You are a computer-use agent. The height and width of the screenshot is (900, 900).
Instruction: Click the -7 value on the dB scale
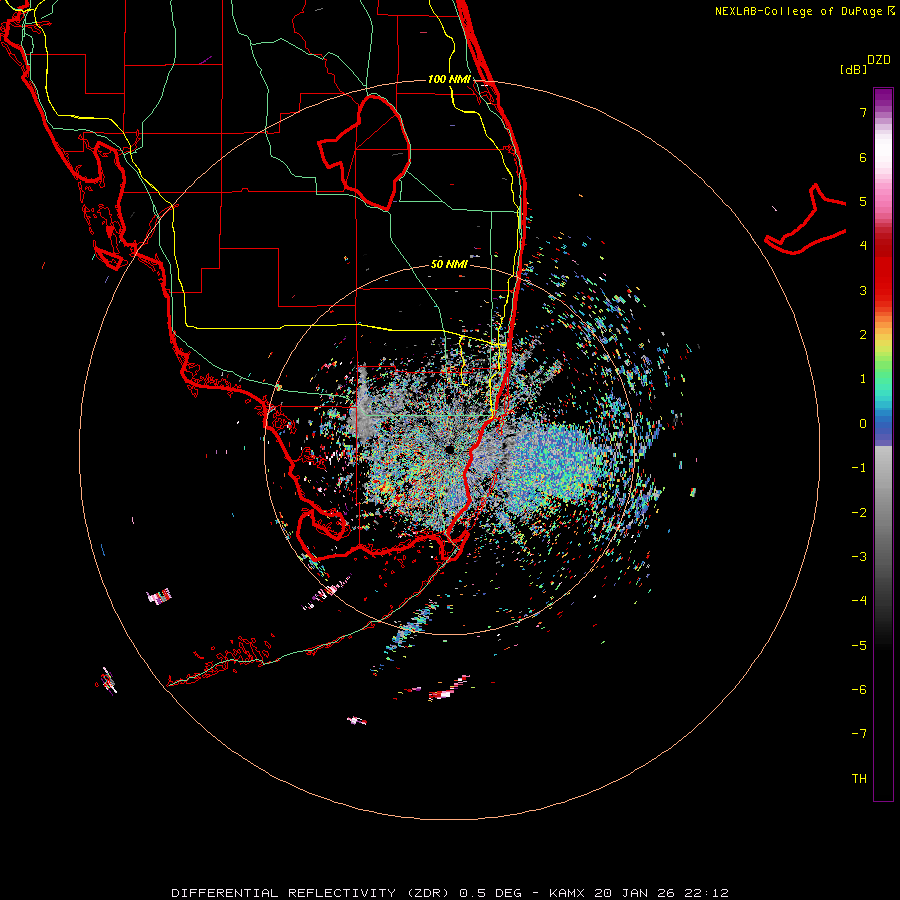pos(859,734)
